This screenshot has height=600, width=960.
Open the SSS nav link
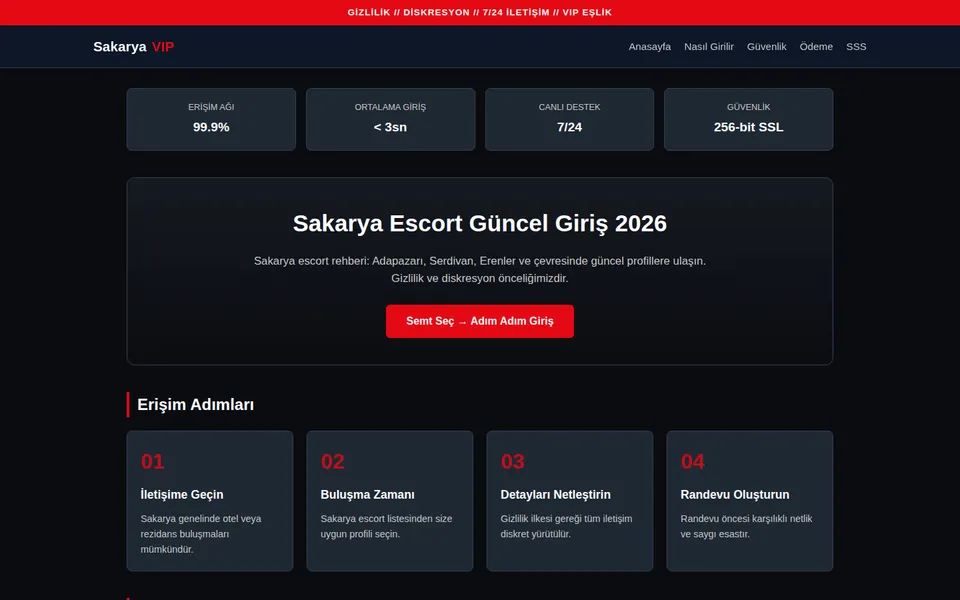(856, 47)
